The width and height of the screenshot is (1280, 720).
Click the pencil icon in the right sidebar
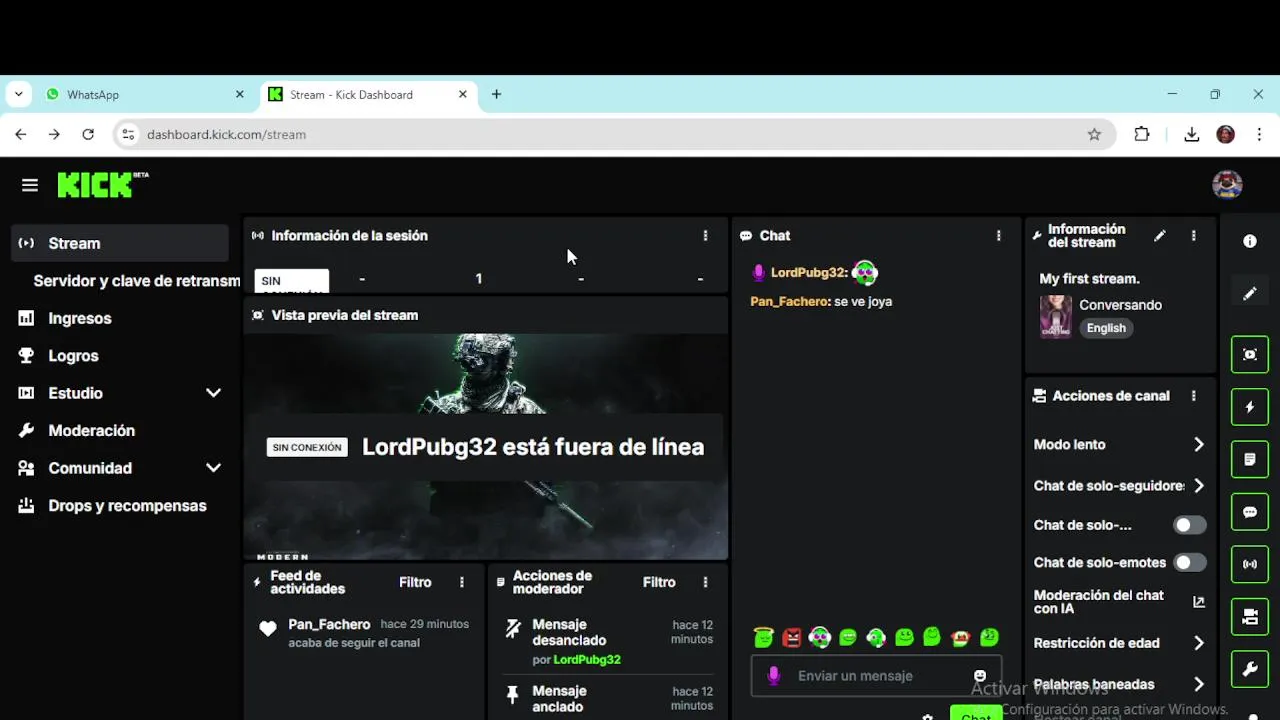(1250, 294)
